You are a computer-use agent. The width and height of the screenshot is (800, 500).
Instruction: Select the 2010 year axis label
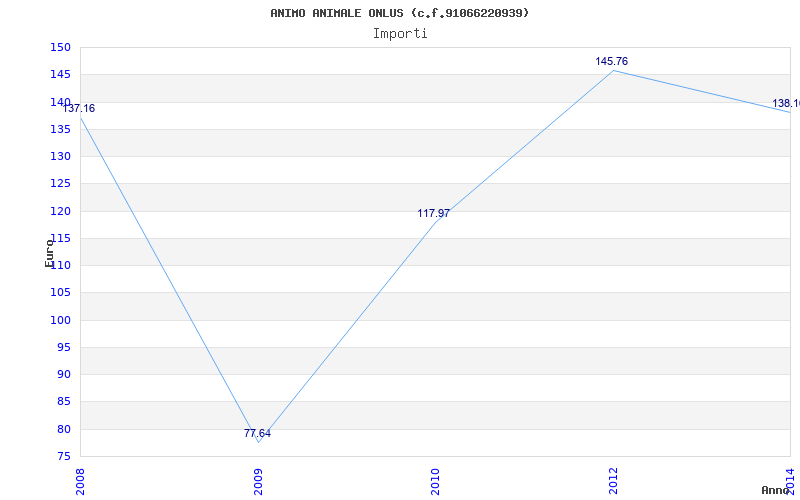(x=435, y=482)
